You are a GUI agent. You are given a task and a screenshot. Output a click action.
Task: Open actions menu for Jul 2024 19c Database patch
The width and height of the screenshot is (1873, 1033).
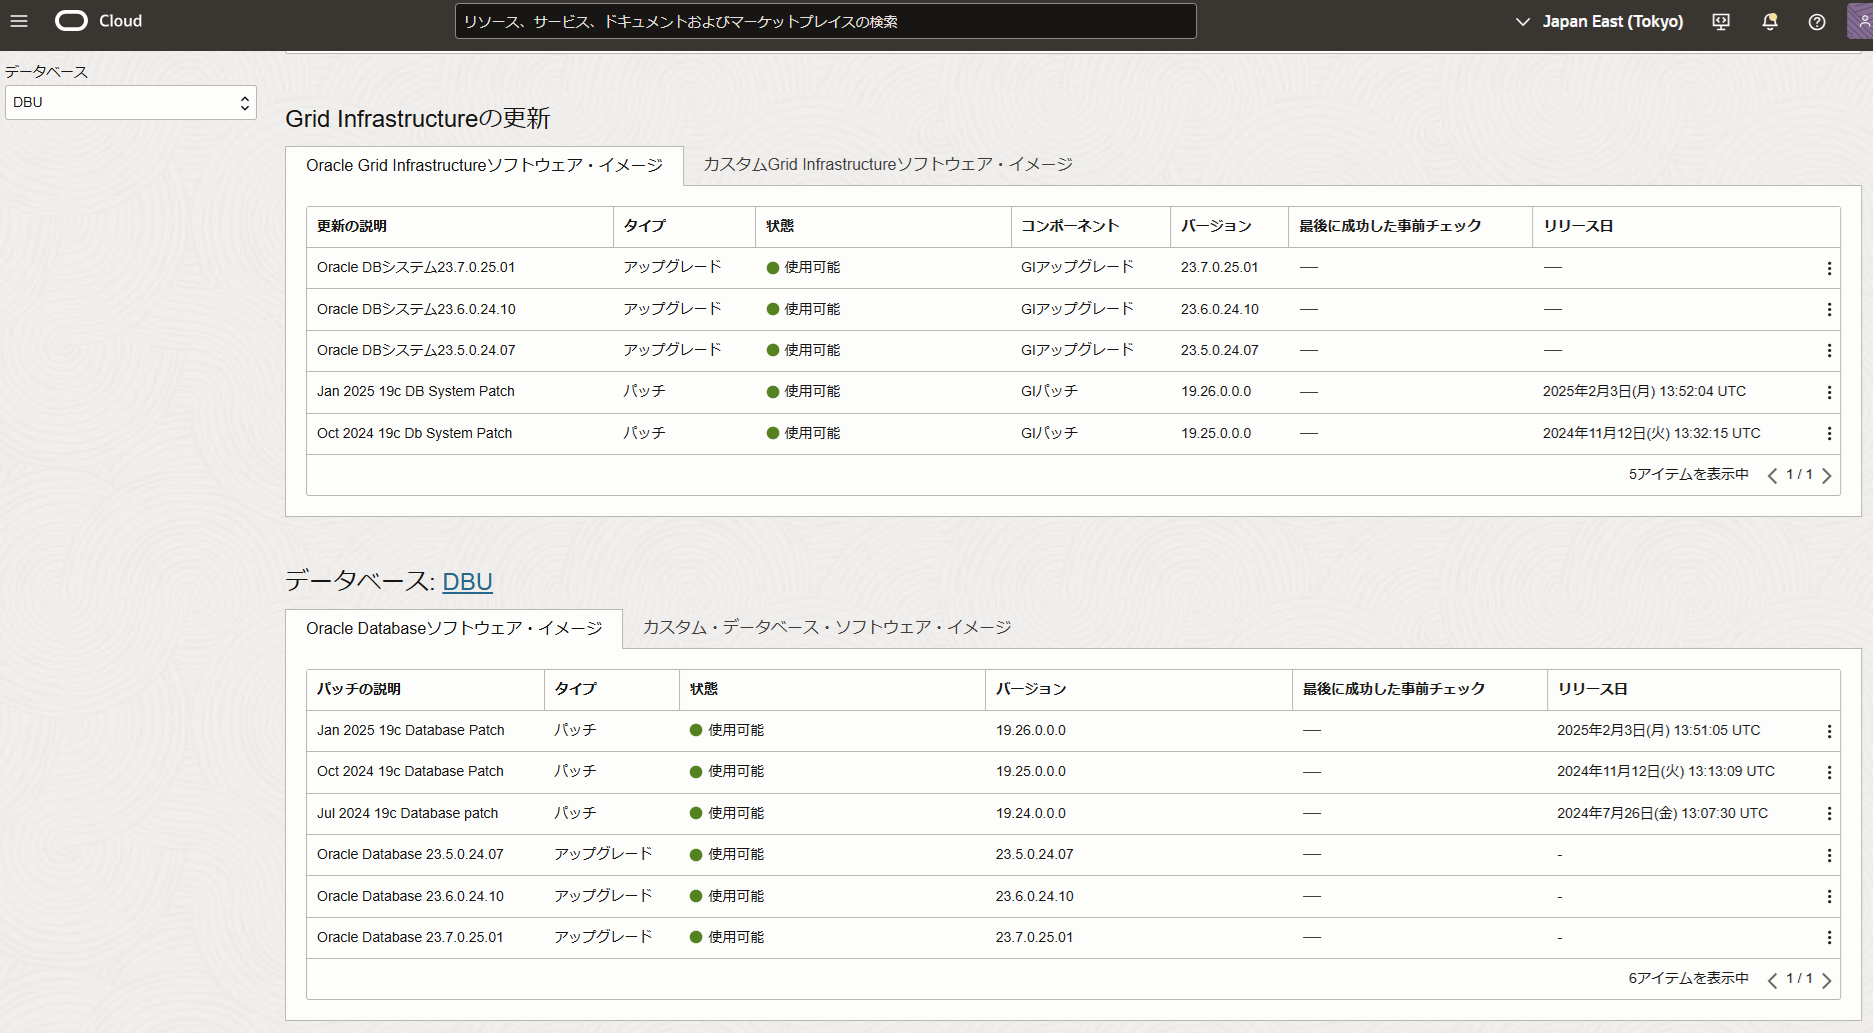(1829, 814)
